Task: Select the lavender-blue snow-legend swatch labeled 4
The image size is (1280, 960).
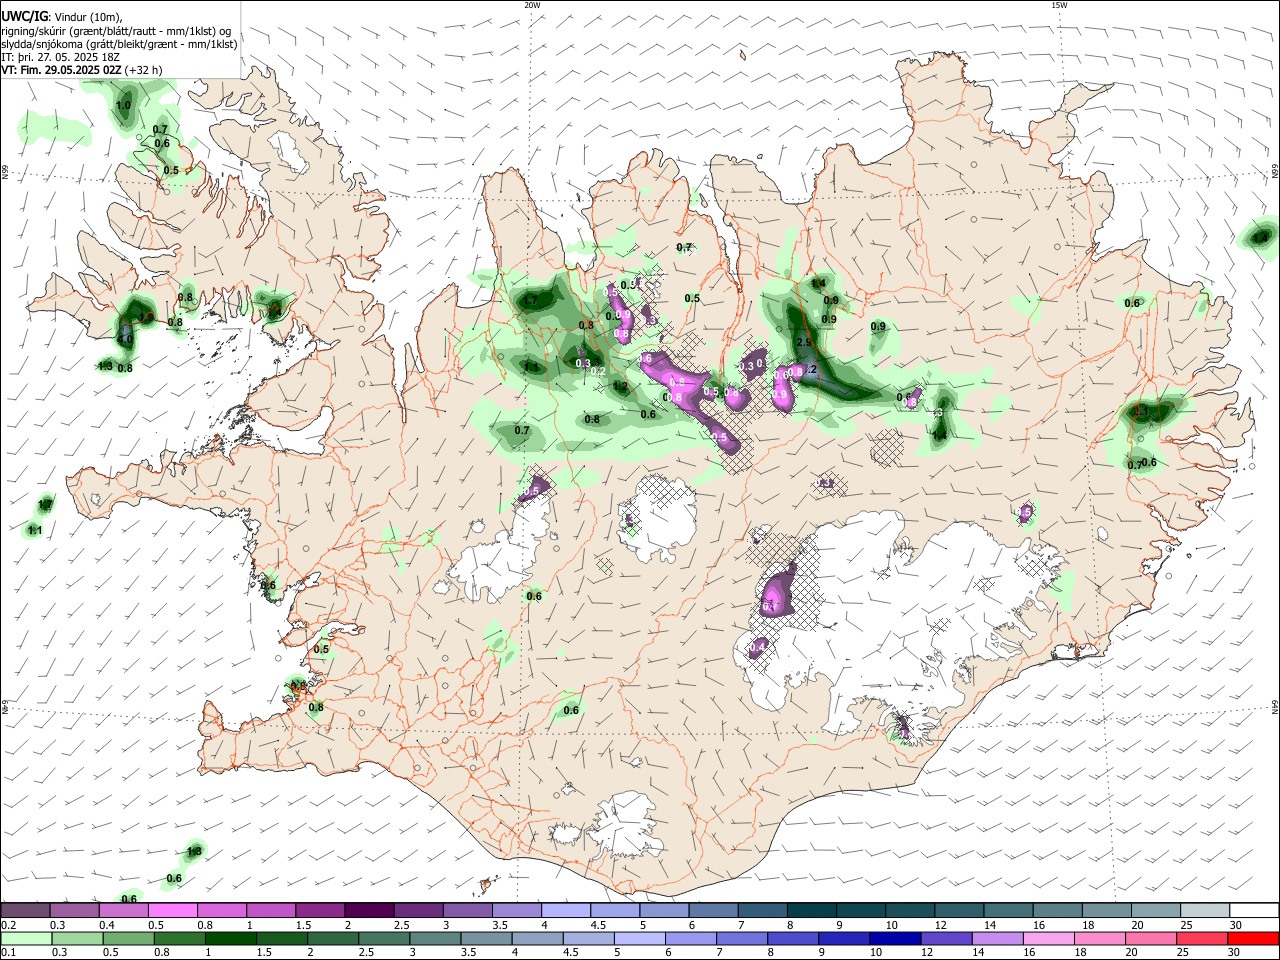Action: [x=565, y=910]
